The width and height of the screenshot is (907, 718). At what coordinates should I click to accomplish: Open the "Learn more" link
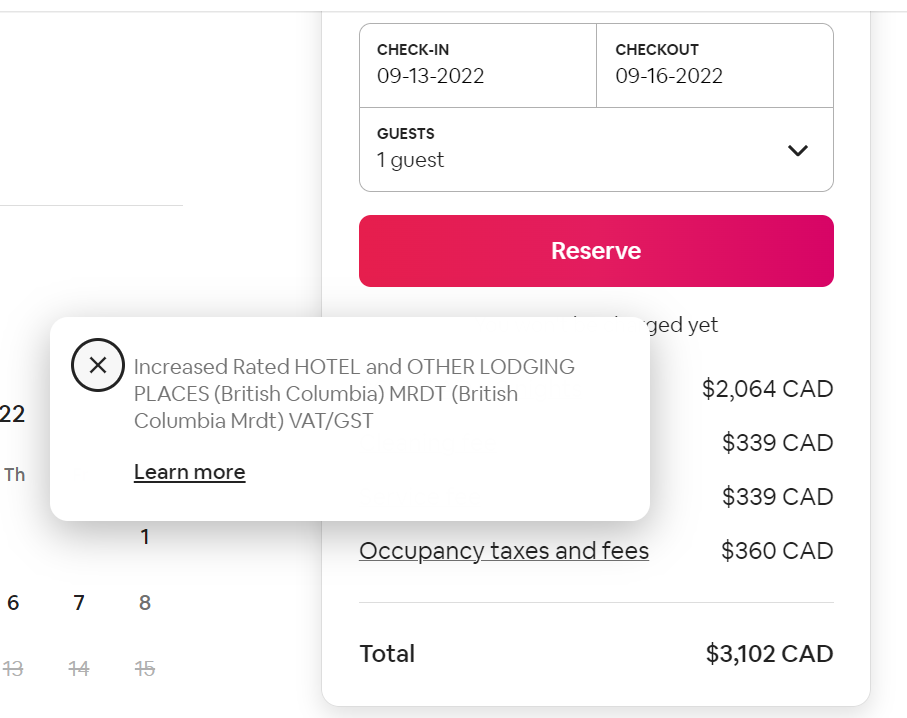click(x=189, y=471)
